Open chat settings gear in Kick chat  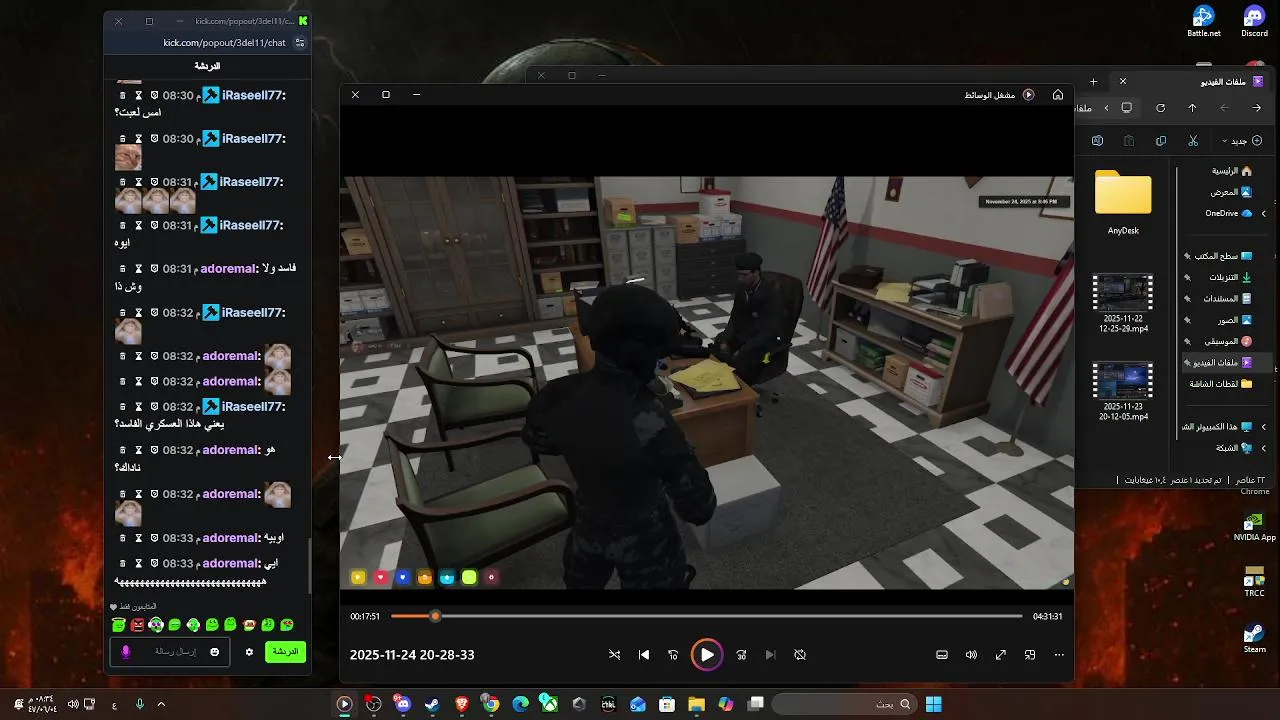pos(249,652)
